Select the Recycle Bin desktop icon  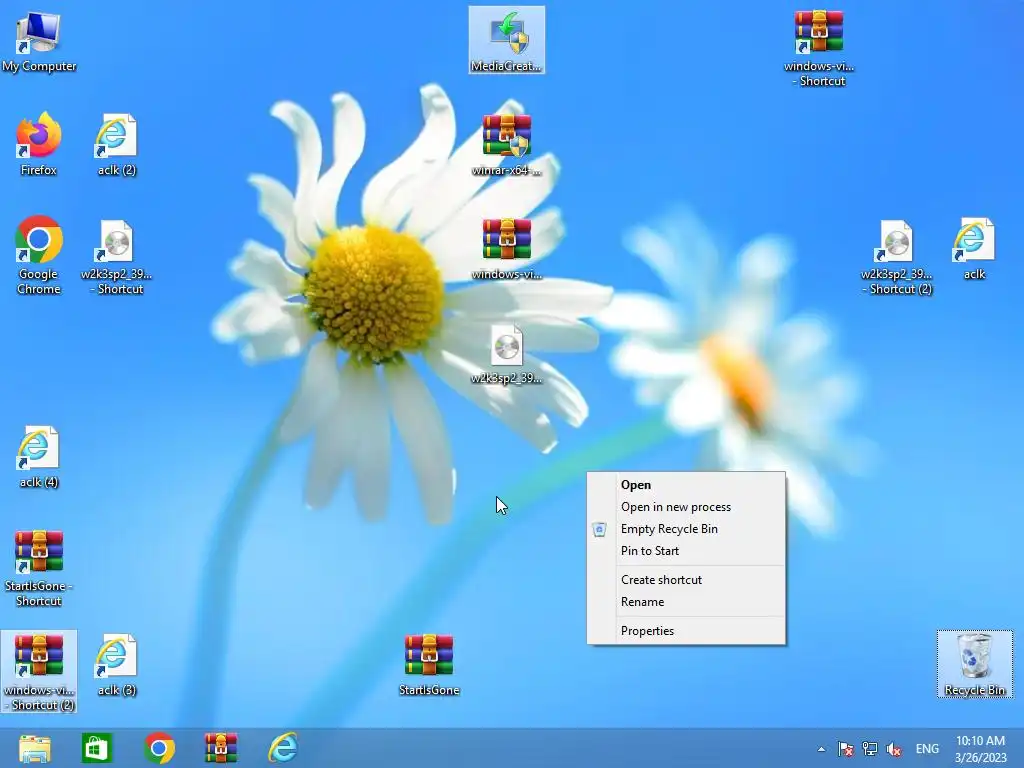[x=974, y=664]
